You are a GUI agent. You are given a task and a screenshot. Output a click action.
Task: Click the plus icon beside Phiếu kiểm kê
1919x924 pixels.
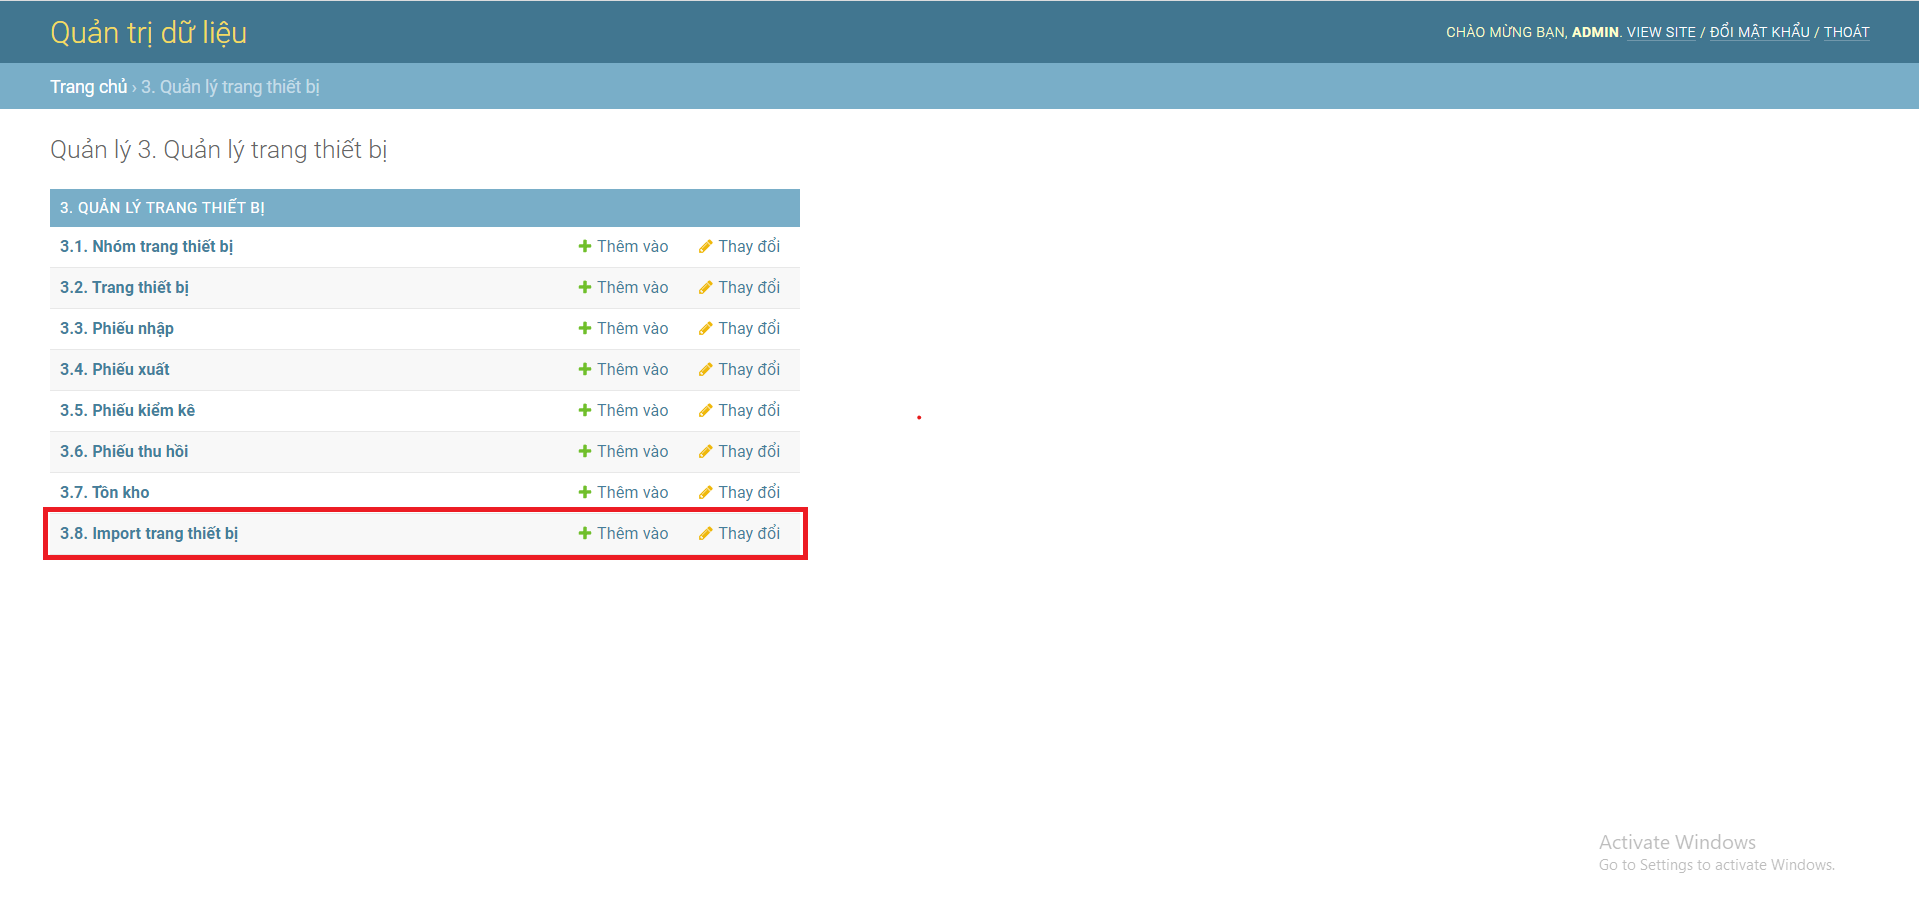pyautogui.click(x=584, y=410)
